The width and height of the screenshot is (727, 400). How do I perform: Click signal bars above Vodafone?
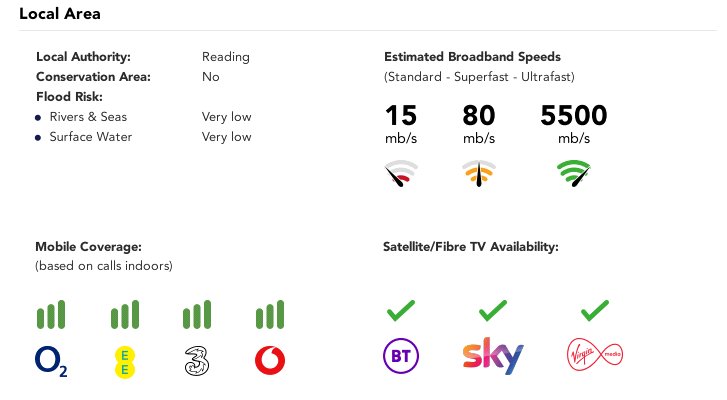[270, 315]
